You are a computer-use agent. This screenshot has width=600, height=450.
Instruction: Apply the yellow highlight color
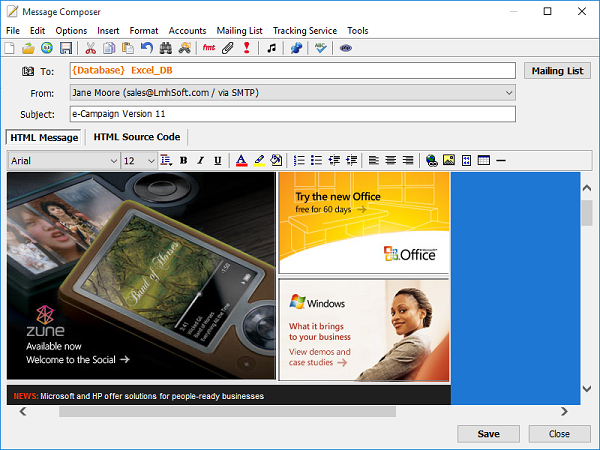tap(259, 160)
